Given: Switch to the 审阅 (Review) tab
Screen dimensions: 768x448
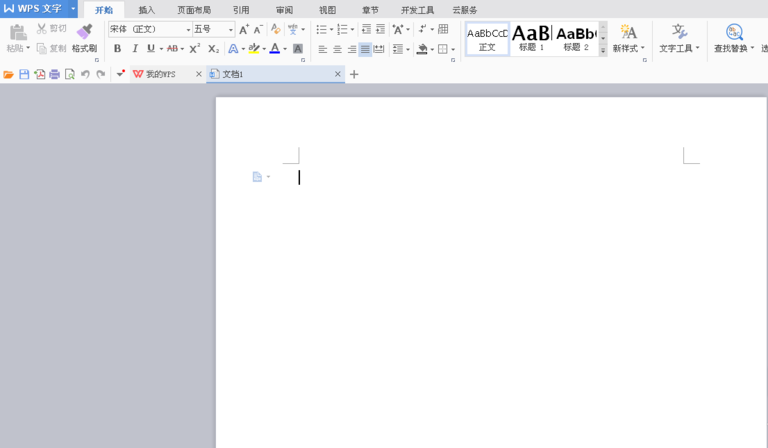Looking at the screenshot, I should tap(284, 10).
